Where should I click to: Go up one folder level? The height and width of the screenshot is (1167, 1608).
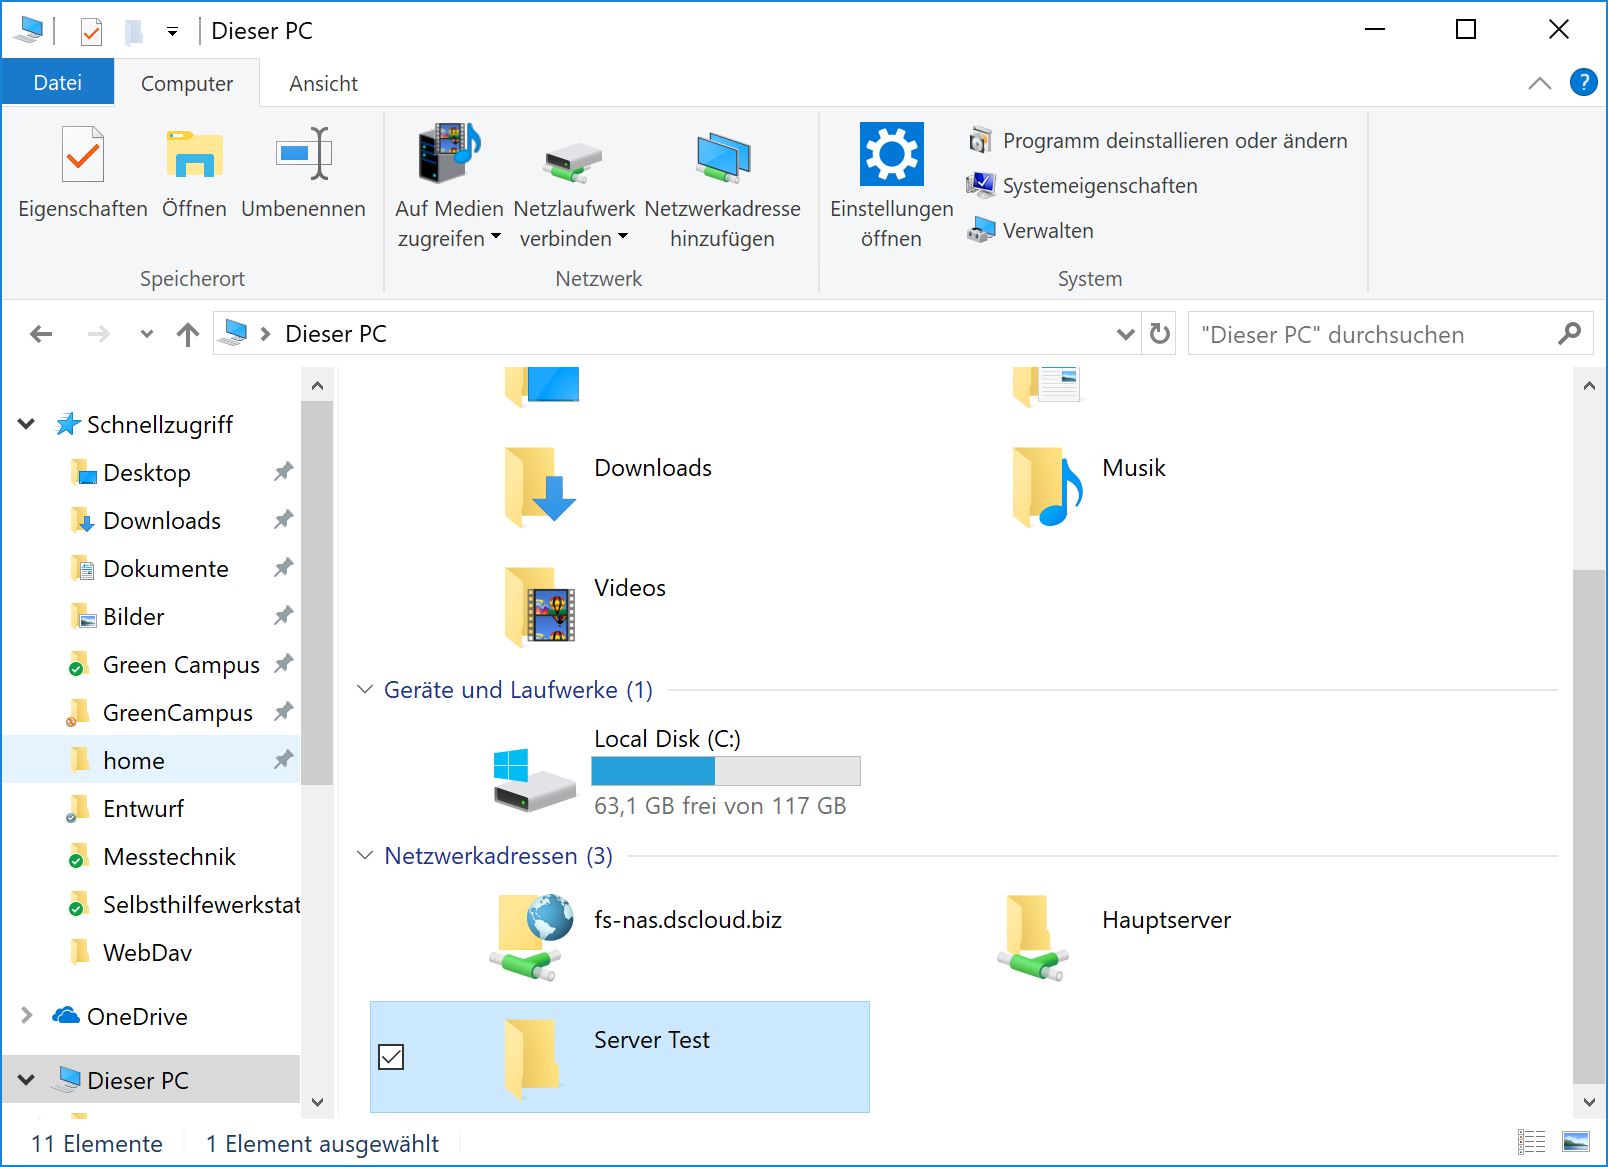pyautogui.click(x=187, y=334)
